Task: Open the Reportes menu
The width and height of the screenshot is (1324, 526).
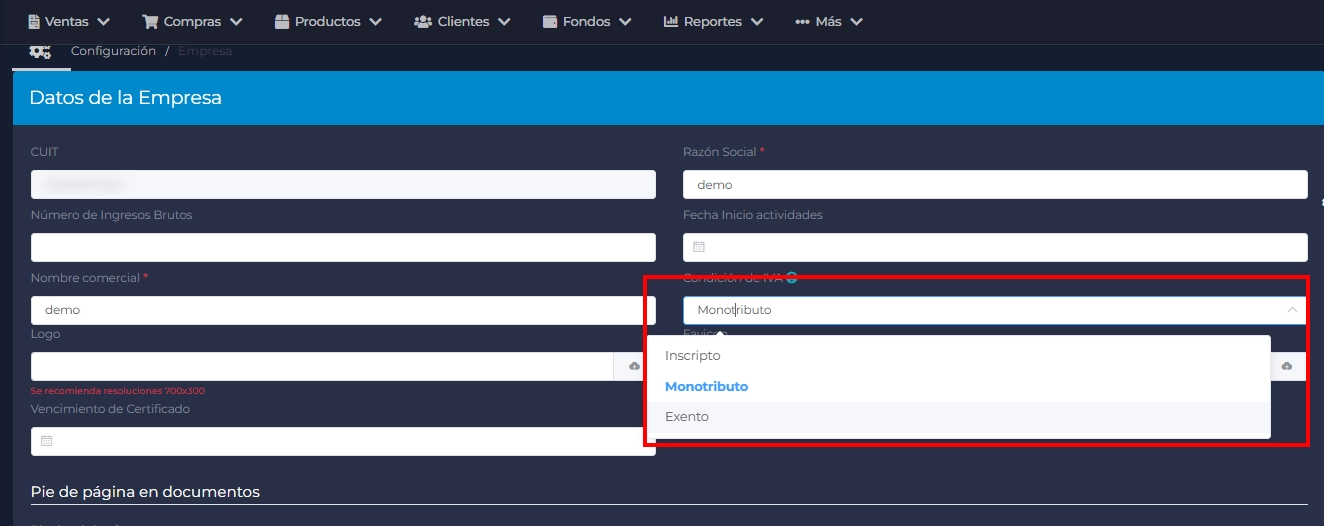Action: (713, 21)
